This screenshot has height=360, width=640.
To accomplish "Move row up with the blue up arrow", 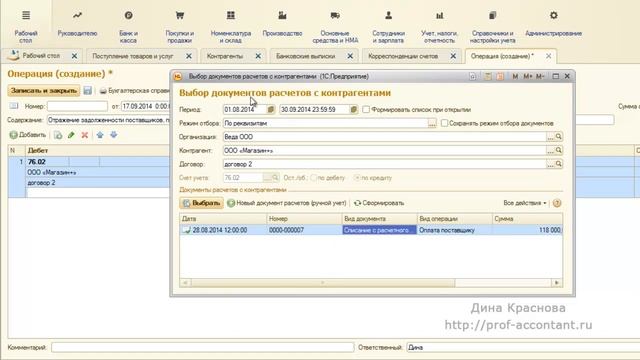I will tap(100, 135).
